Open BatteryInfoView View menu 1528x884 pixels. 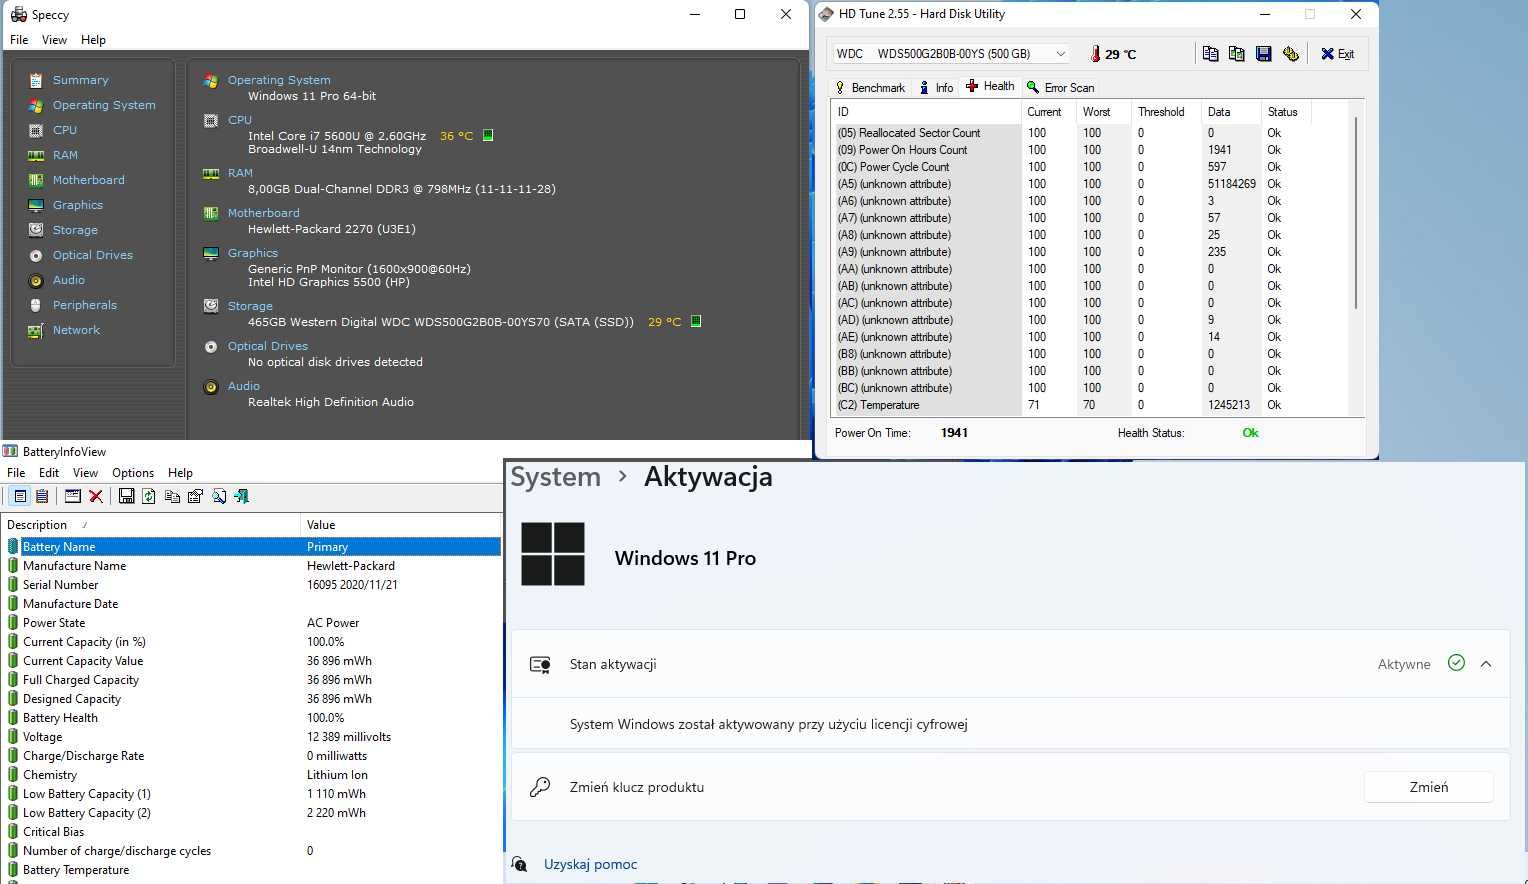[x=85, y=473]
